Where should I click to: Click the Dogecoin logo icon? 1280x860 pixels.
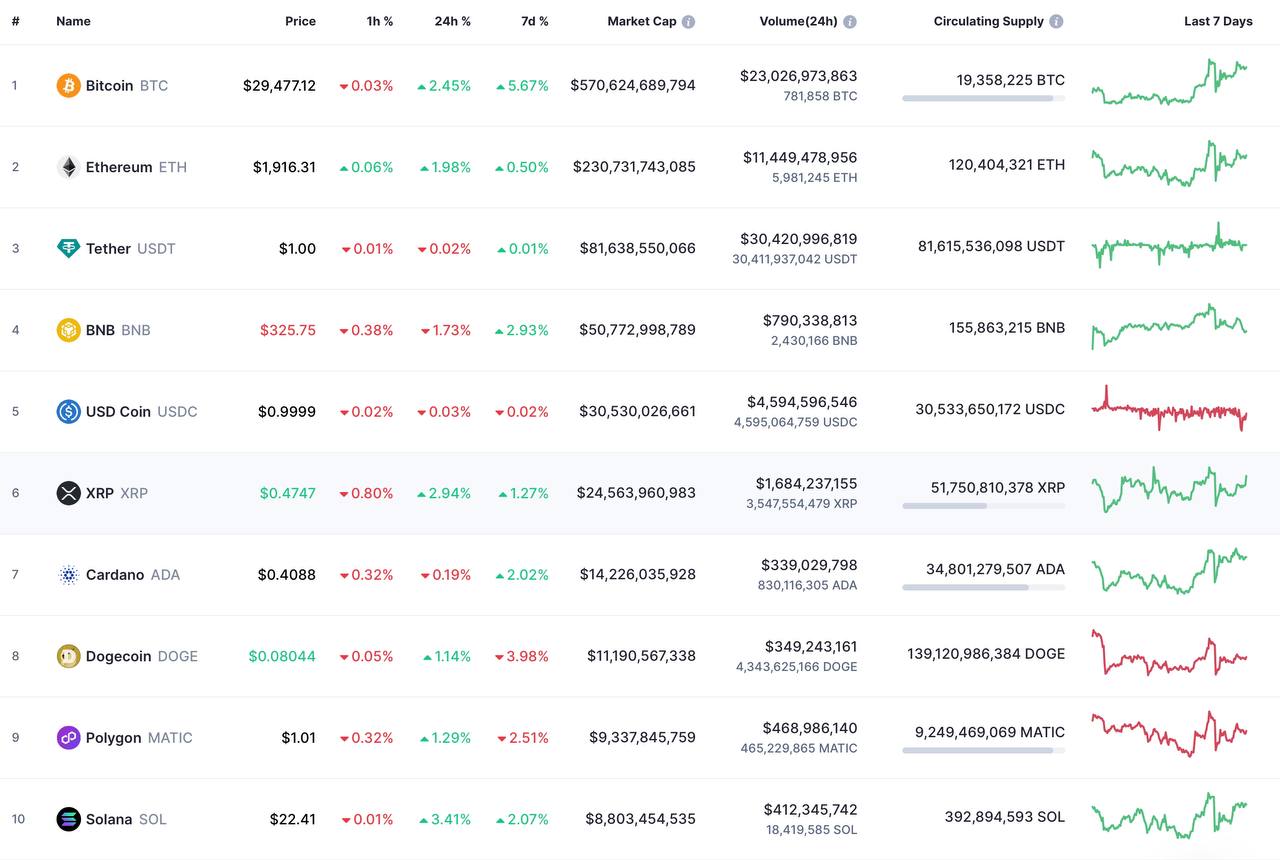pyautogui.click(x=68, y=656)
